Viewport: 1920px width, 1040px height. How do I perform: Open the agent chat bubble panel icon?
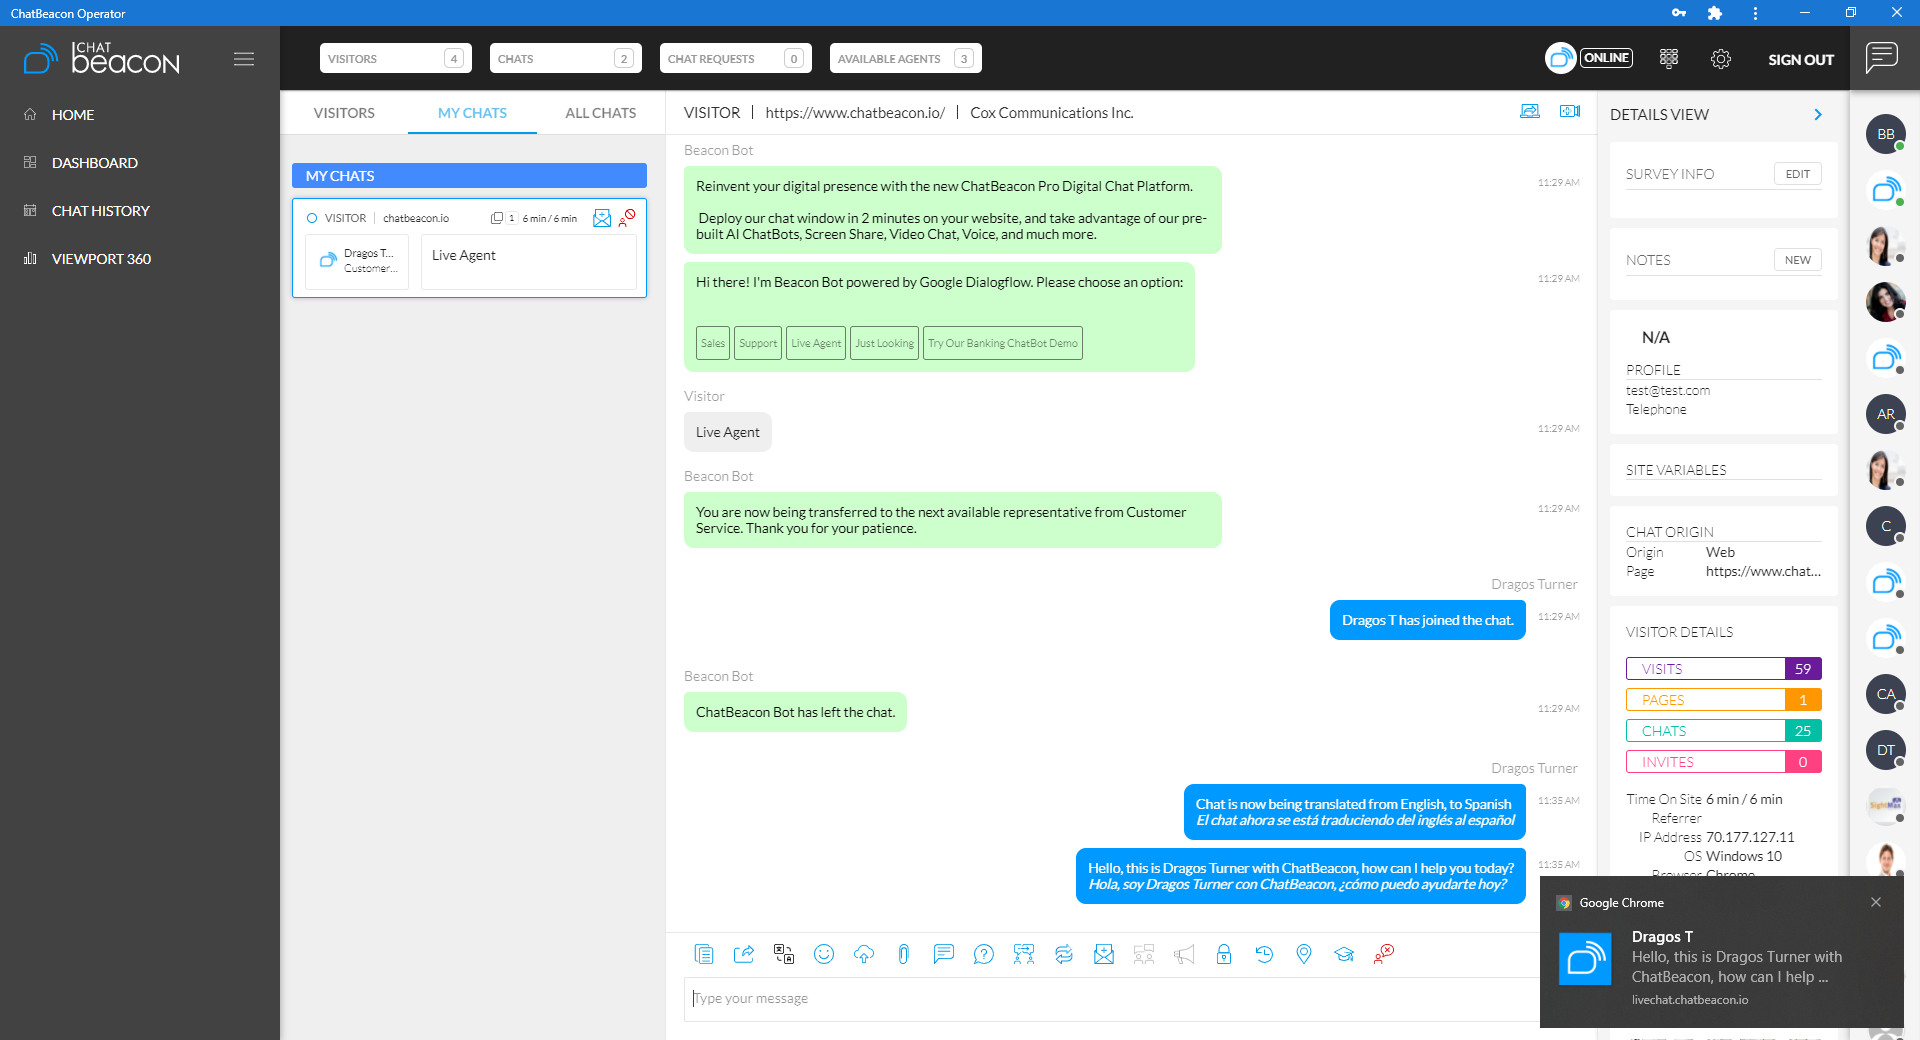pyautogui.click(x=1881, y=57)
